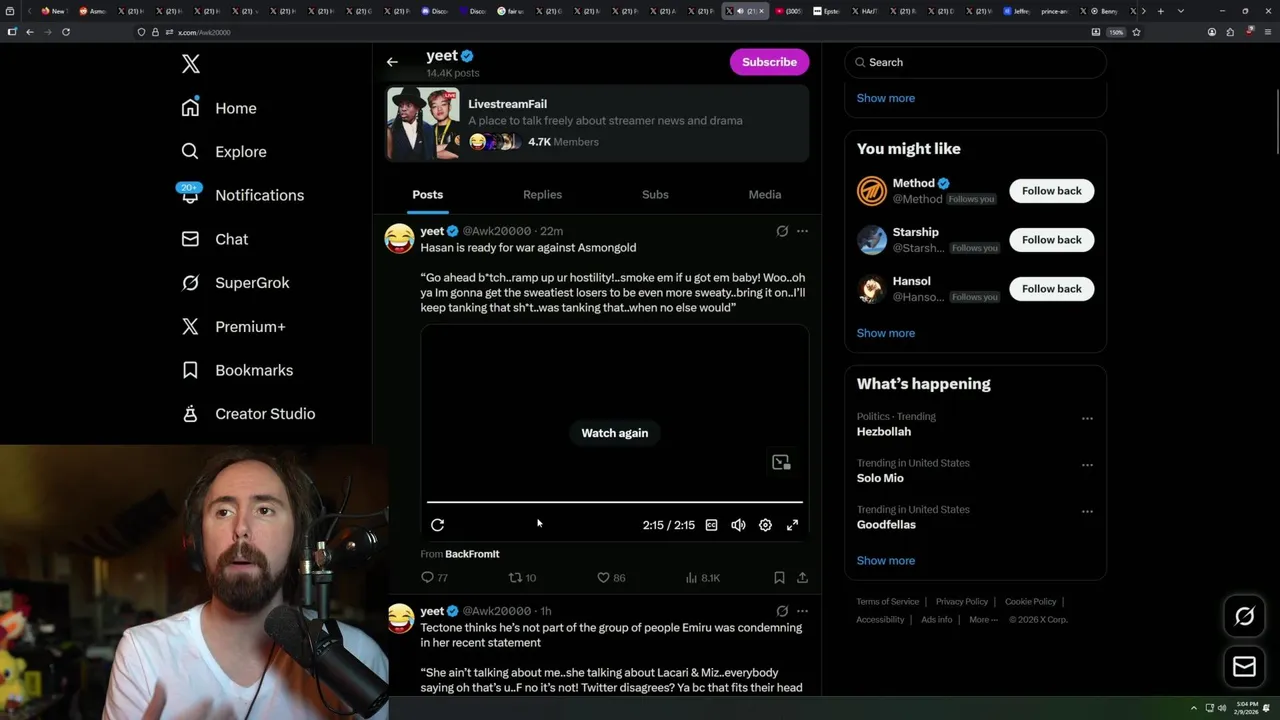Like the Hasan post (86)
Screen dimensions: 1280x720
(611, 577)
